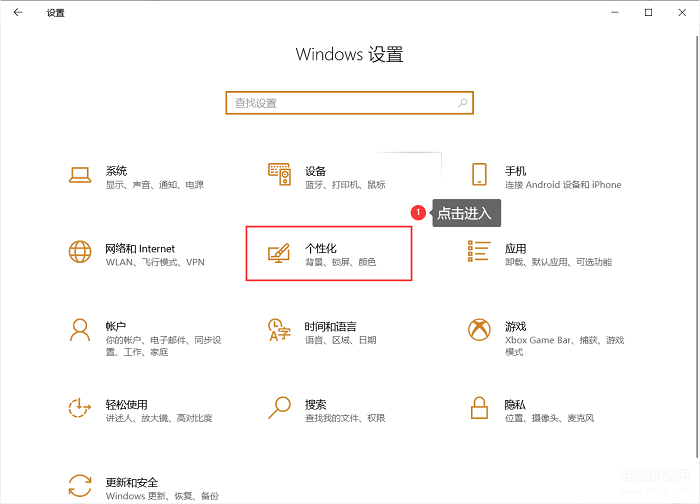Image resolution: width=700 pixels, height=504 pixels.
Task: Select the 隐私 category title
Action: pyautogui.click(x=515, y=404)
